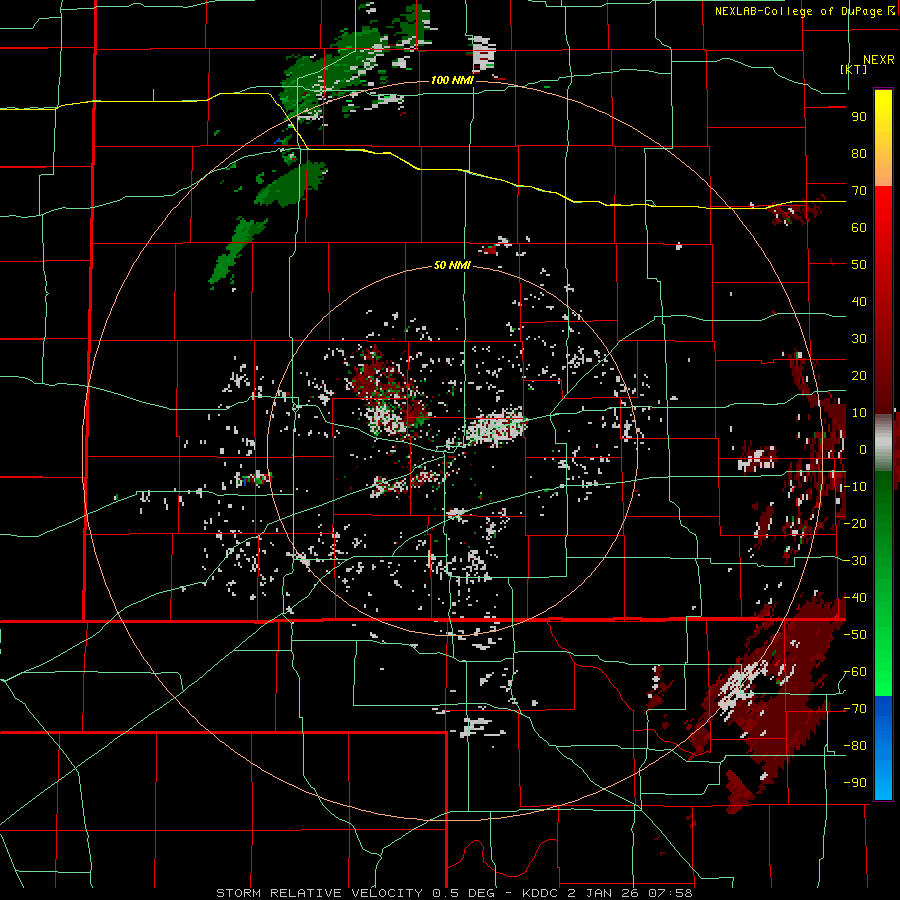Click the -80 value on the velocity scale
Viewport: 900px width, 900px height.
tap(855, 746)
